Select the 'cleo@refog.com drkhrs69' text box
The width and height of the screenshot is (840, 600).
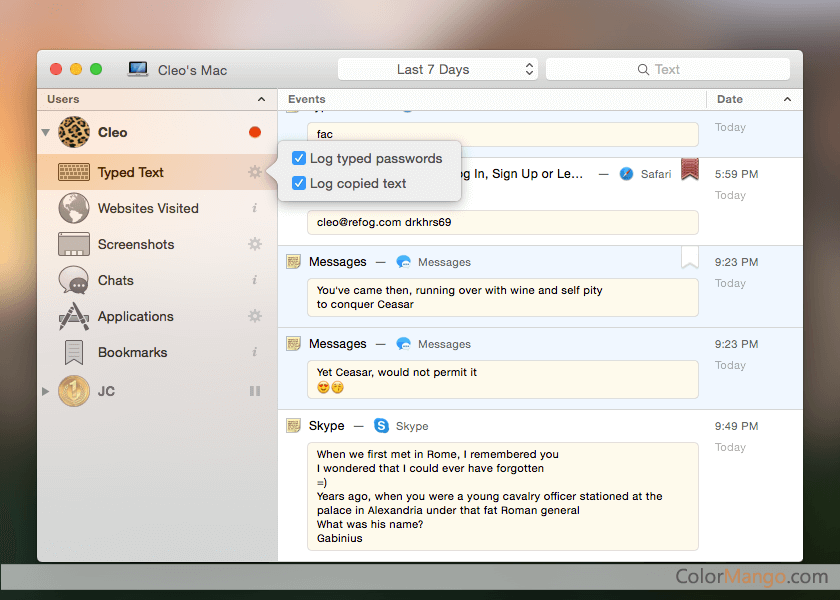pos(502,222)
